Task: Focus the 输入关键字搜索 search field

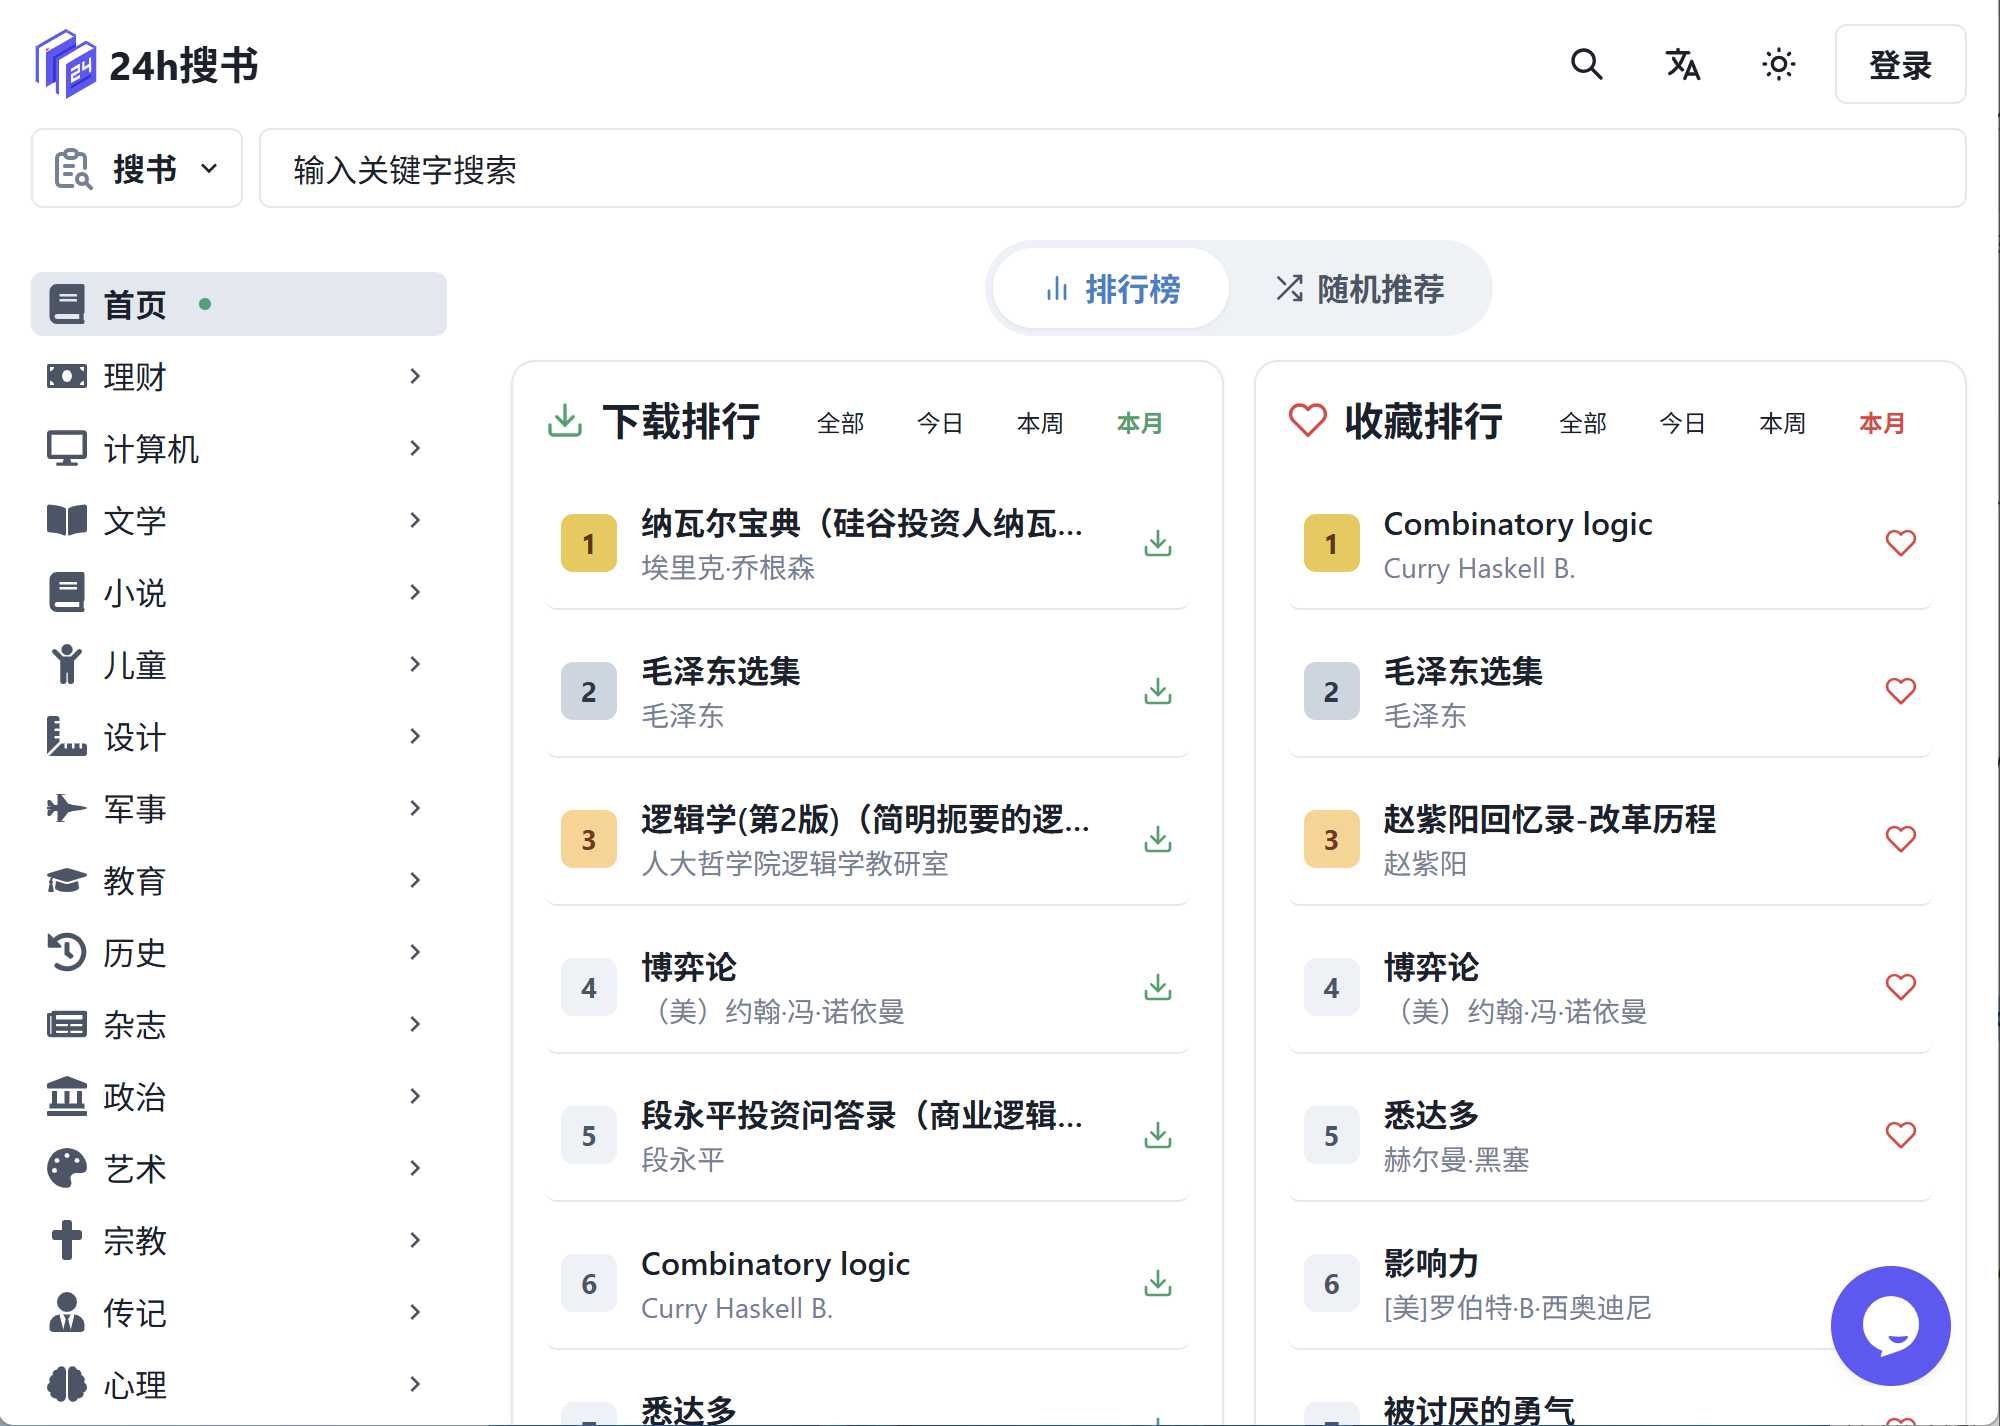Action: click(x=1112, y=168)
